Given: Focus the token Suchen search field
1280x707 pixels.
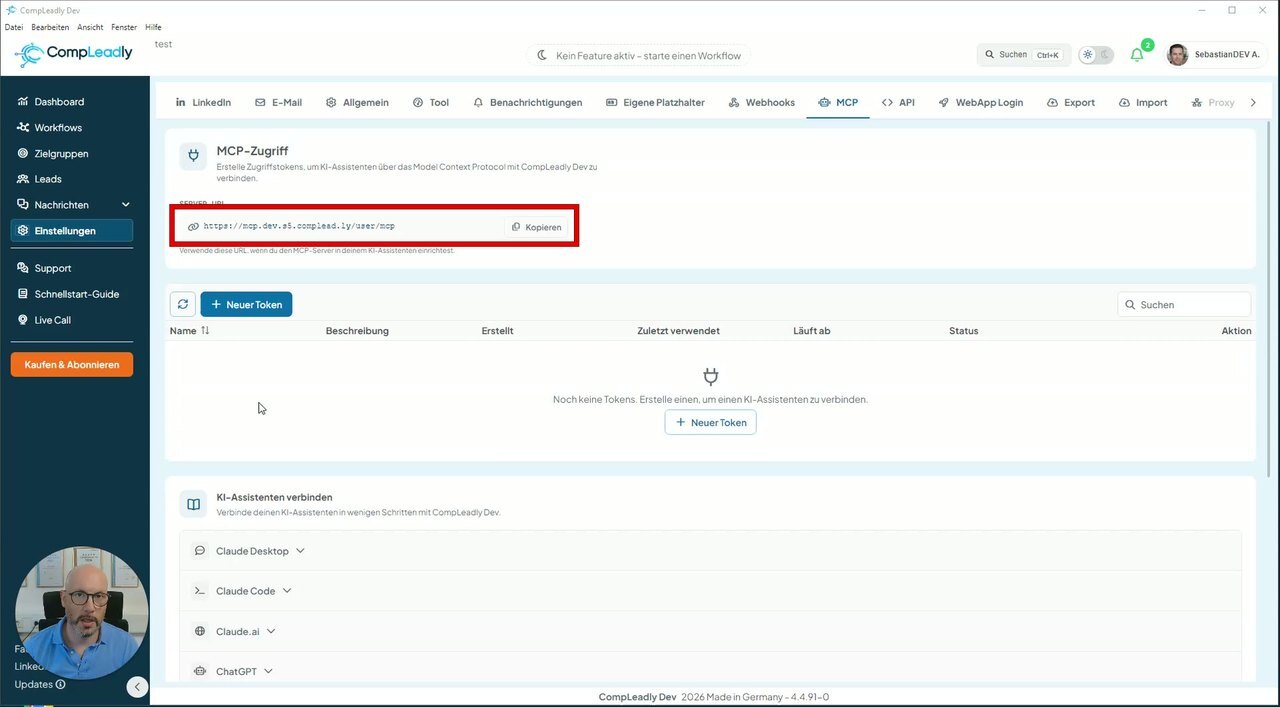Looking at the screenshot, I should pos(1184,304).
